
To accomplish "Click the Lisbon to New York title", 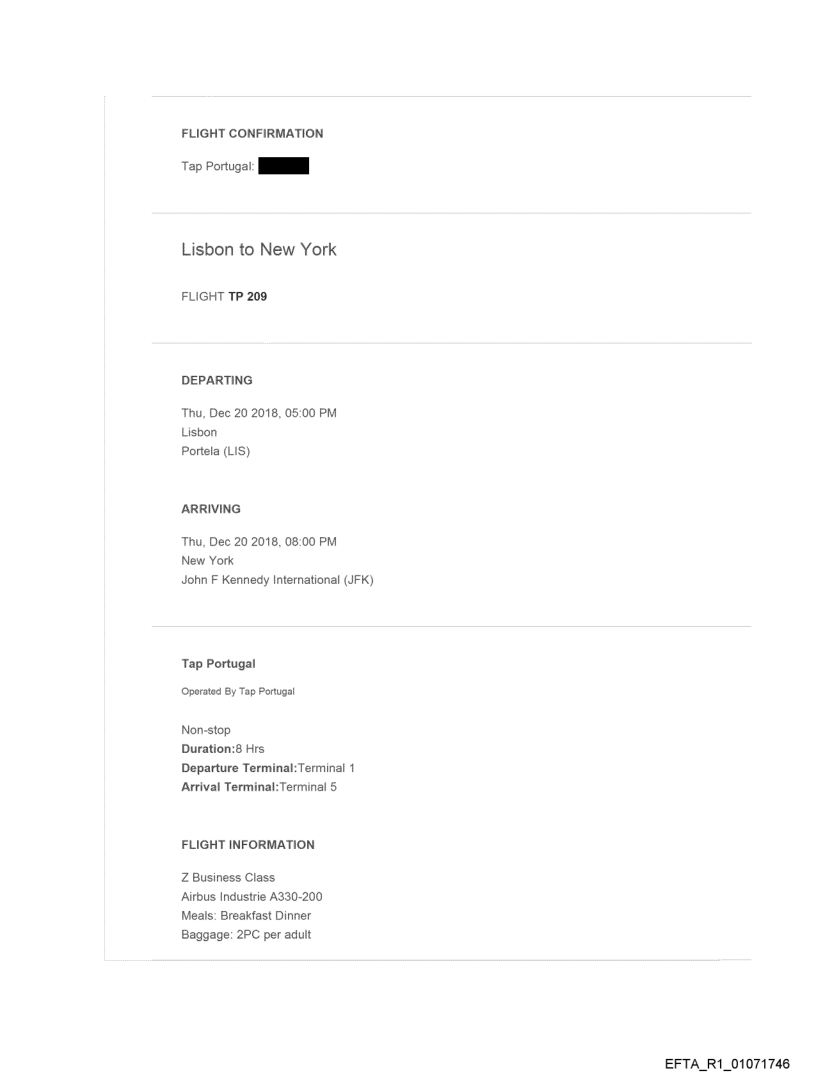I will pos(259,250).
